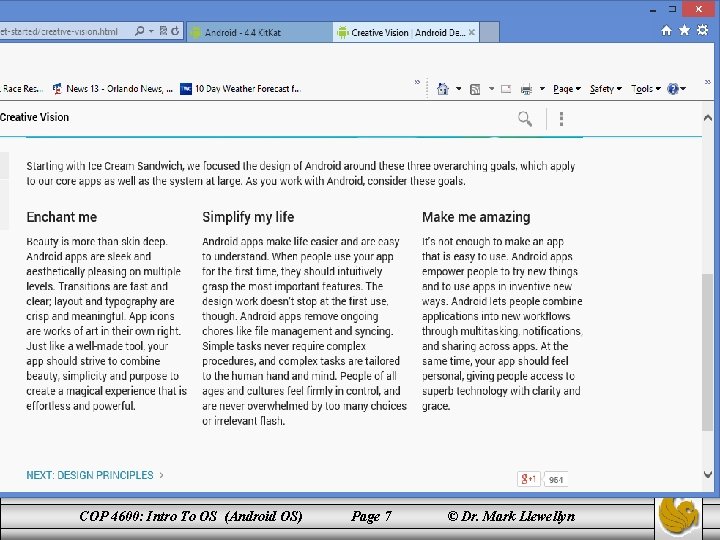Open a new blank tab

[x=489, y=33]
